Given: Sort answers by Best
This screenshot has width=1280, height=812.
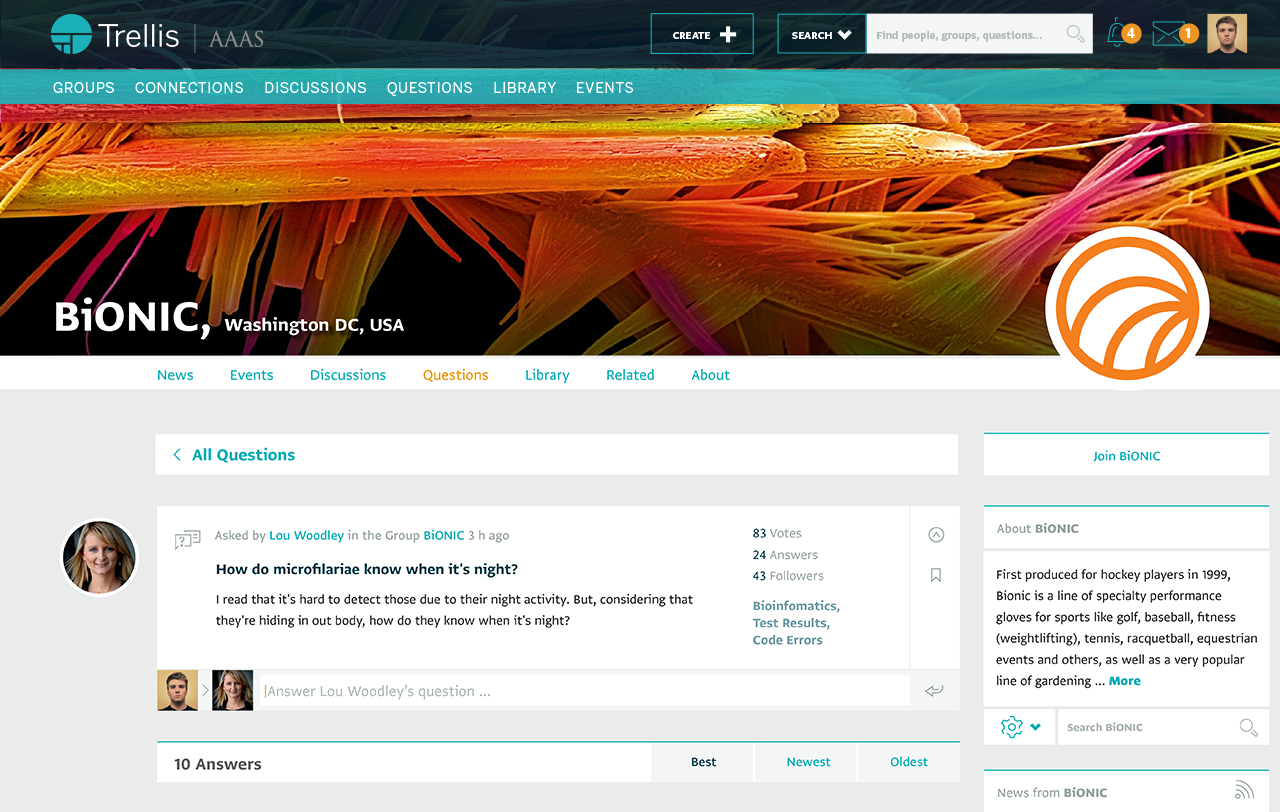Looking at the screenshot, I should [704, 762].
